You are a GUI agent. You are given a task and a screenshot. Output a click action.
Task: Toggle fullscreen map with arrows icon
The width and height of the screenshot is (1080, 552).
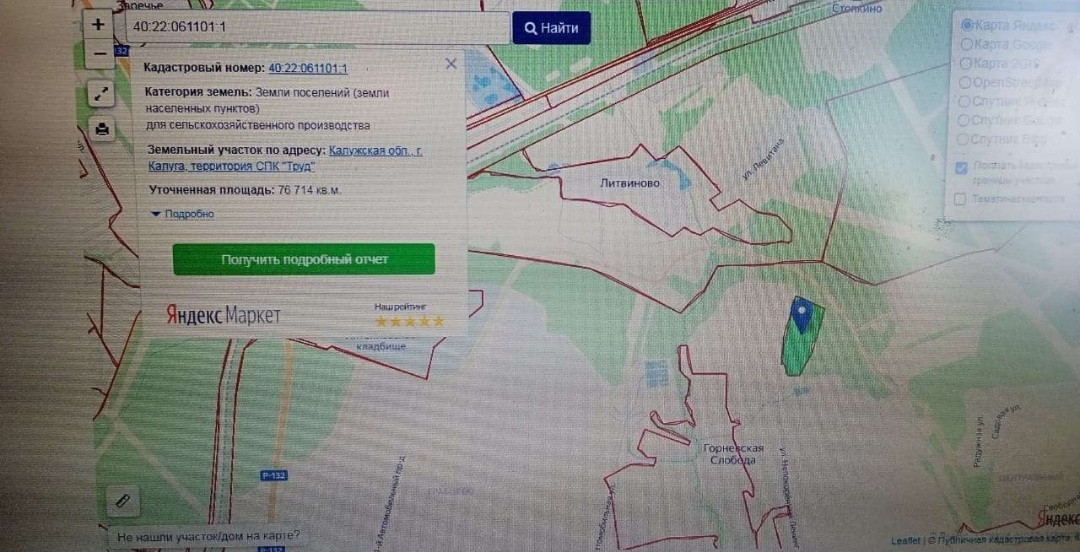[x=102, y=94]
